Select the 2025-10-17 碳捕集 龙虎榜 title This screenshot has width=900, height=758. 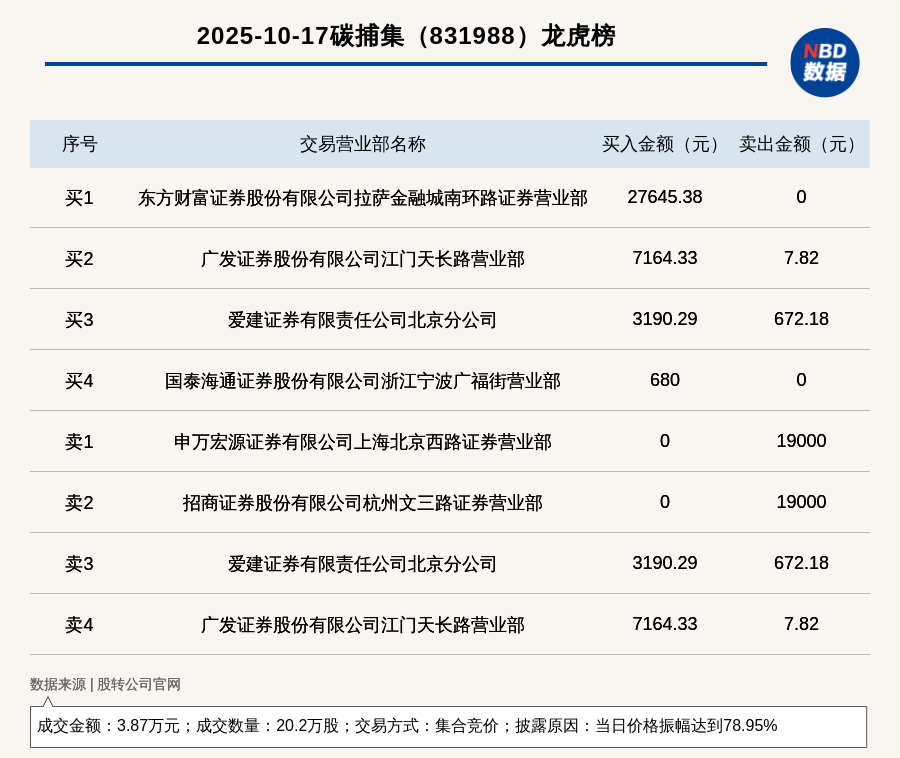(406, 36)
